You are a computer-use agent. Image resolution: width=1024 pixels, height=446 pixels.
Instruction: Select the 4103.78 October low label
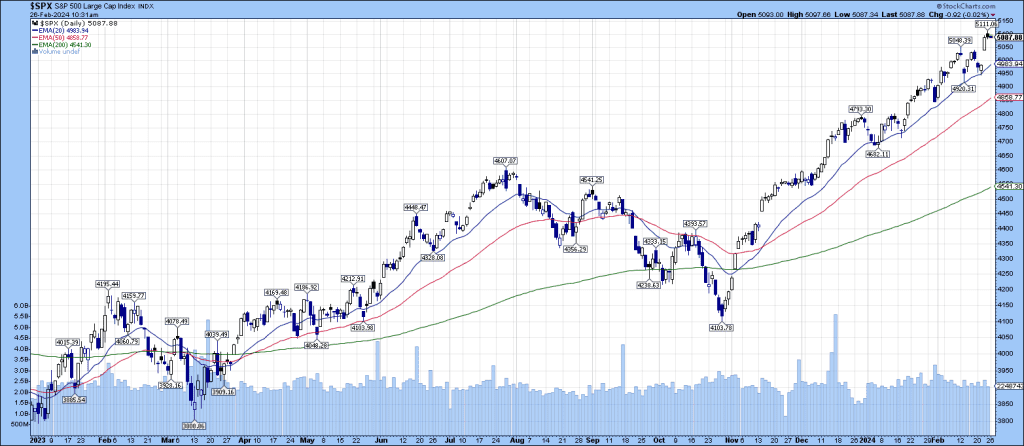[722, 327]
